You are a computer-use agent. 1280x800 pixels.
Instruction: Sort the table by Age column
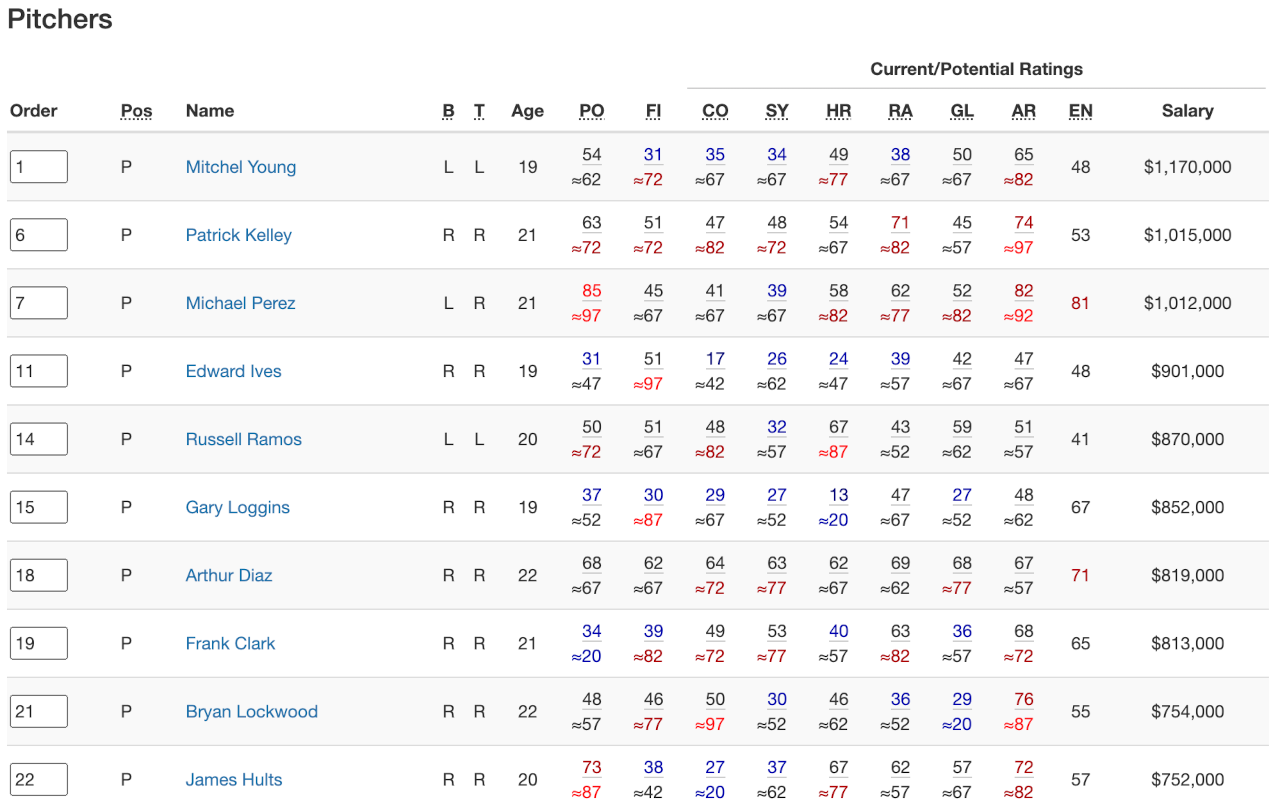[x=527, y=111]
